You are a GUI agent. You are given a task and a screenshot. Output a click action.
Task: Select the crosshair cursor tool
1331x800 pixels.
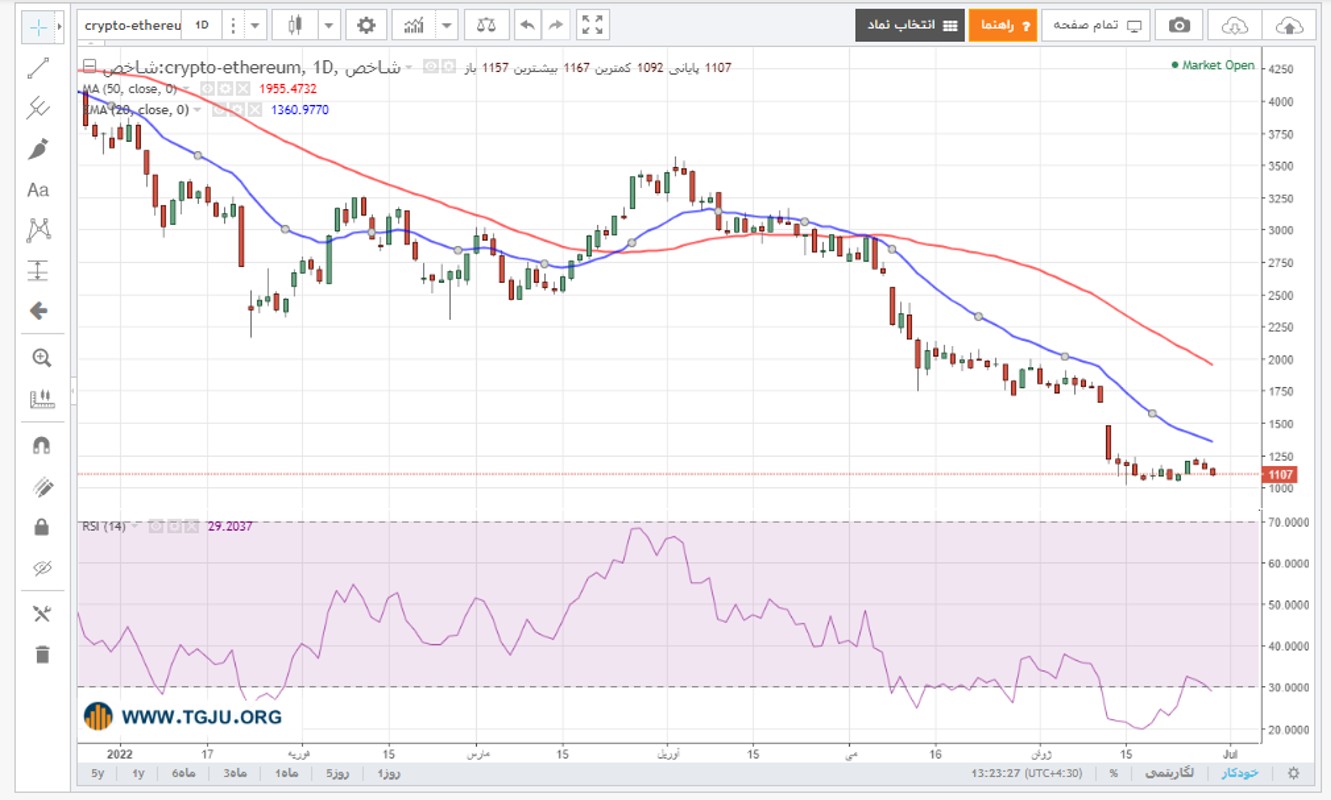[x=39, y=26]
